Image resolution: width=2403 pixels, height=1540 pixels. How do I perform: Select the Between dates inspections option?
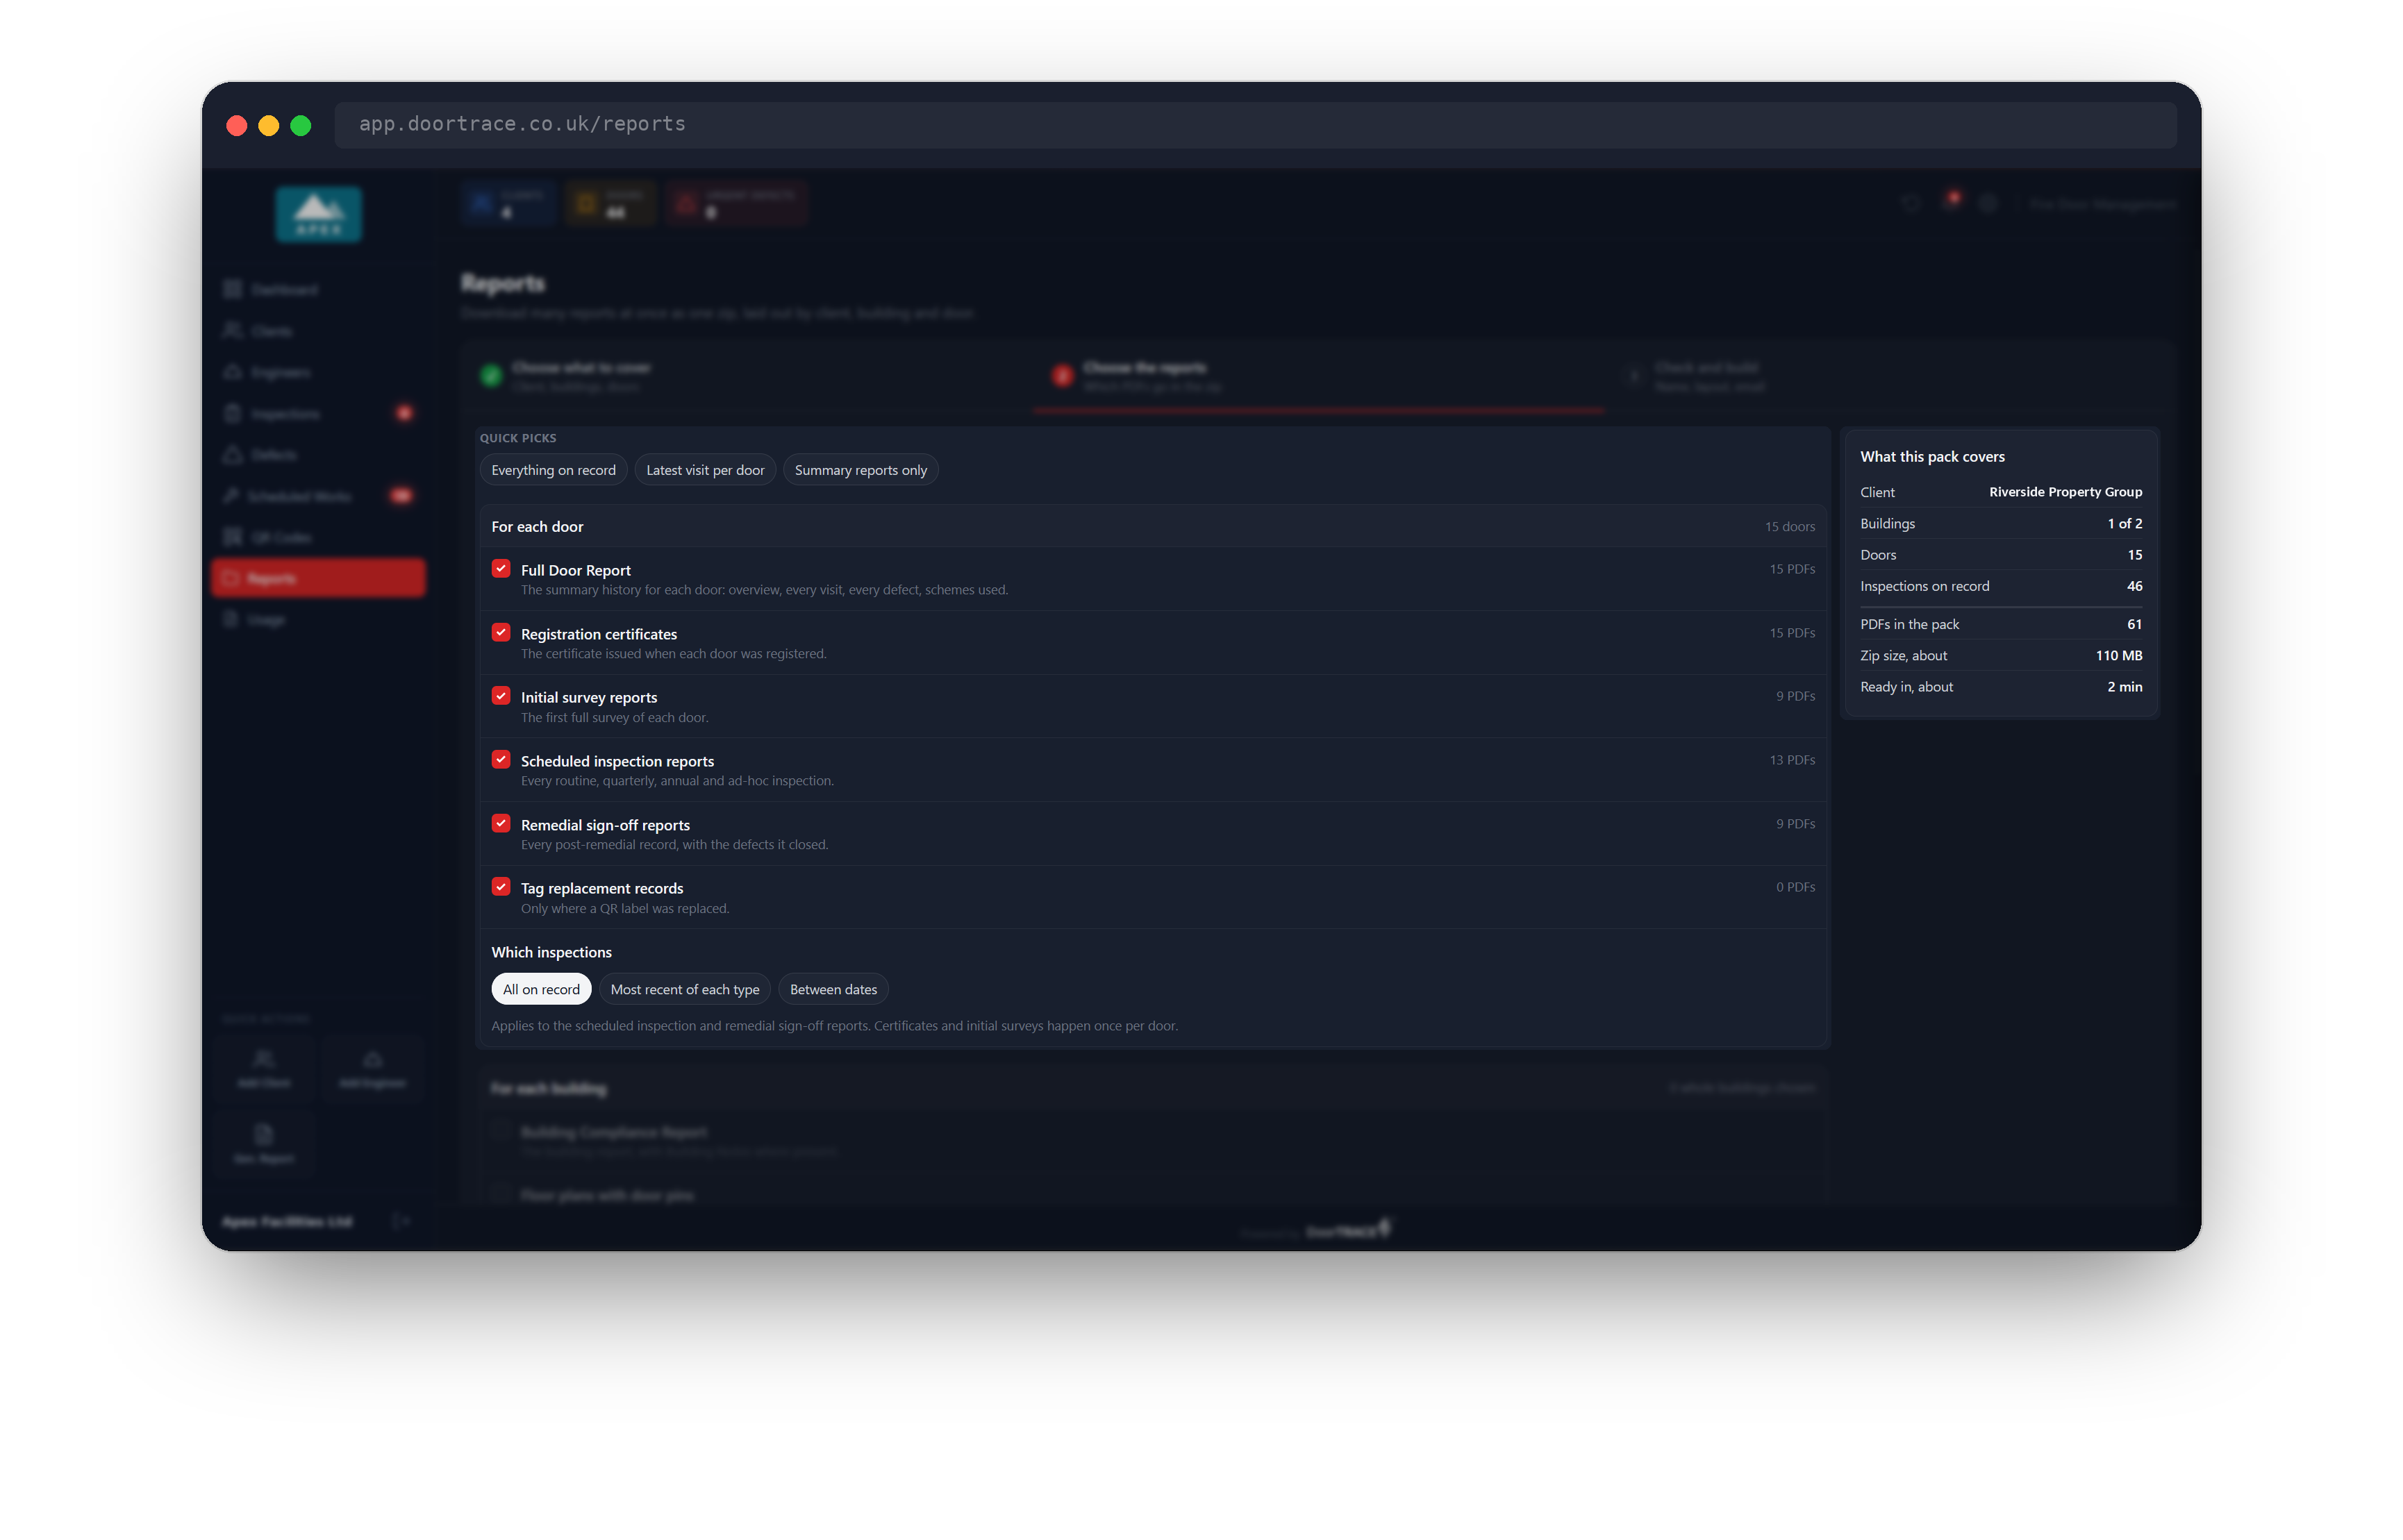click(x=833, y=989)
